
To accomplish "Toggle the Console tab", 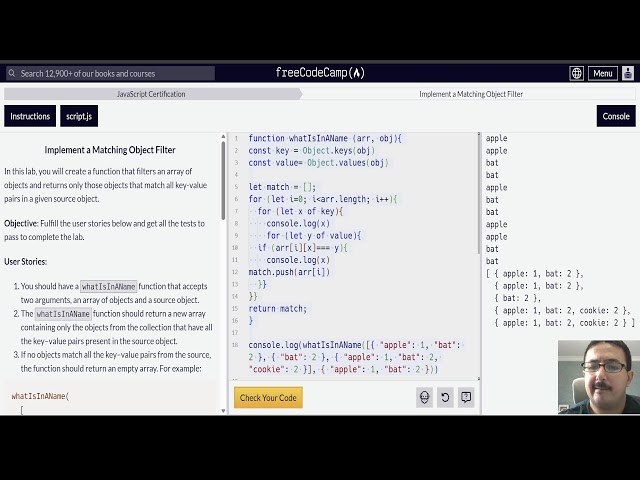I will tap(616, 116).
